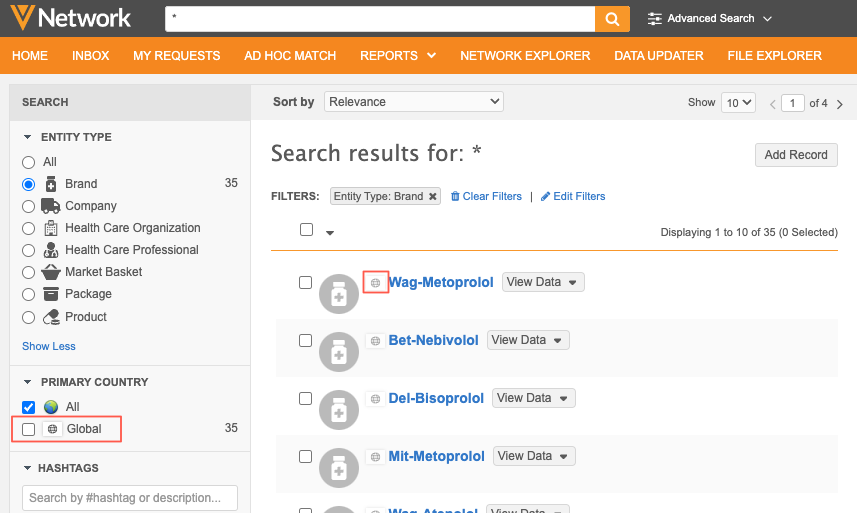
Task: Remove the Entity Type: Brand filter chip
Action: [432, 196]
